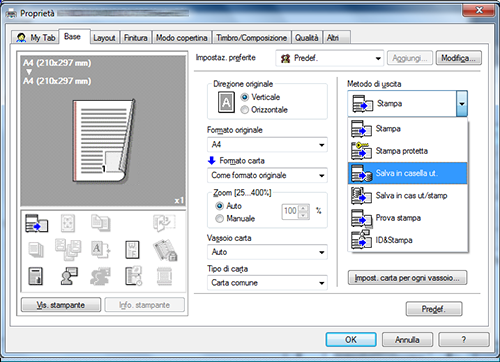This screenshot has height=362, width=500.
Task: Click the page with clock overlay icon
Action: pos(134,276)
